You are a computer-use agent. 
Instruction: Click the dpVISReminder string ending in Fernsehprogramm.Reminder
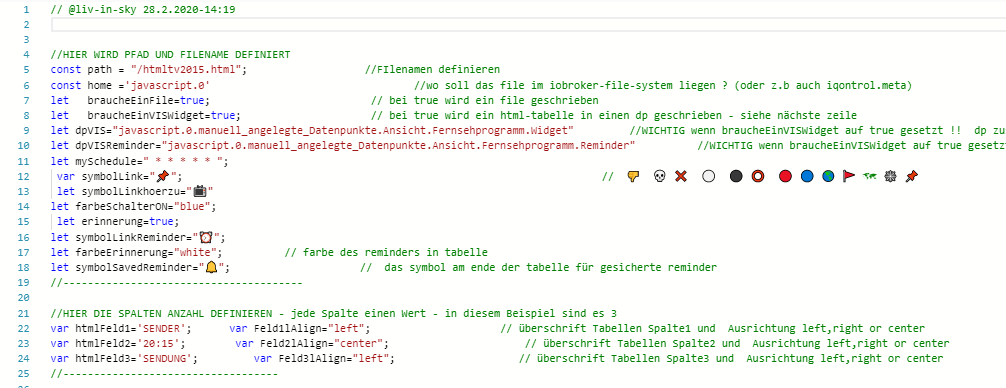pyautogui.click(x=398, y=146)
